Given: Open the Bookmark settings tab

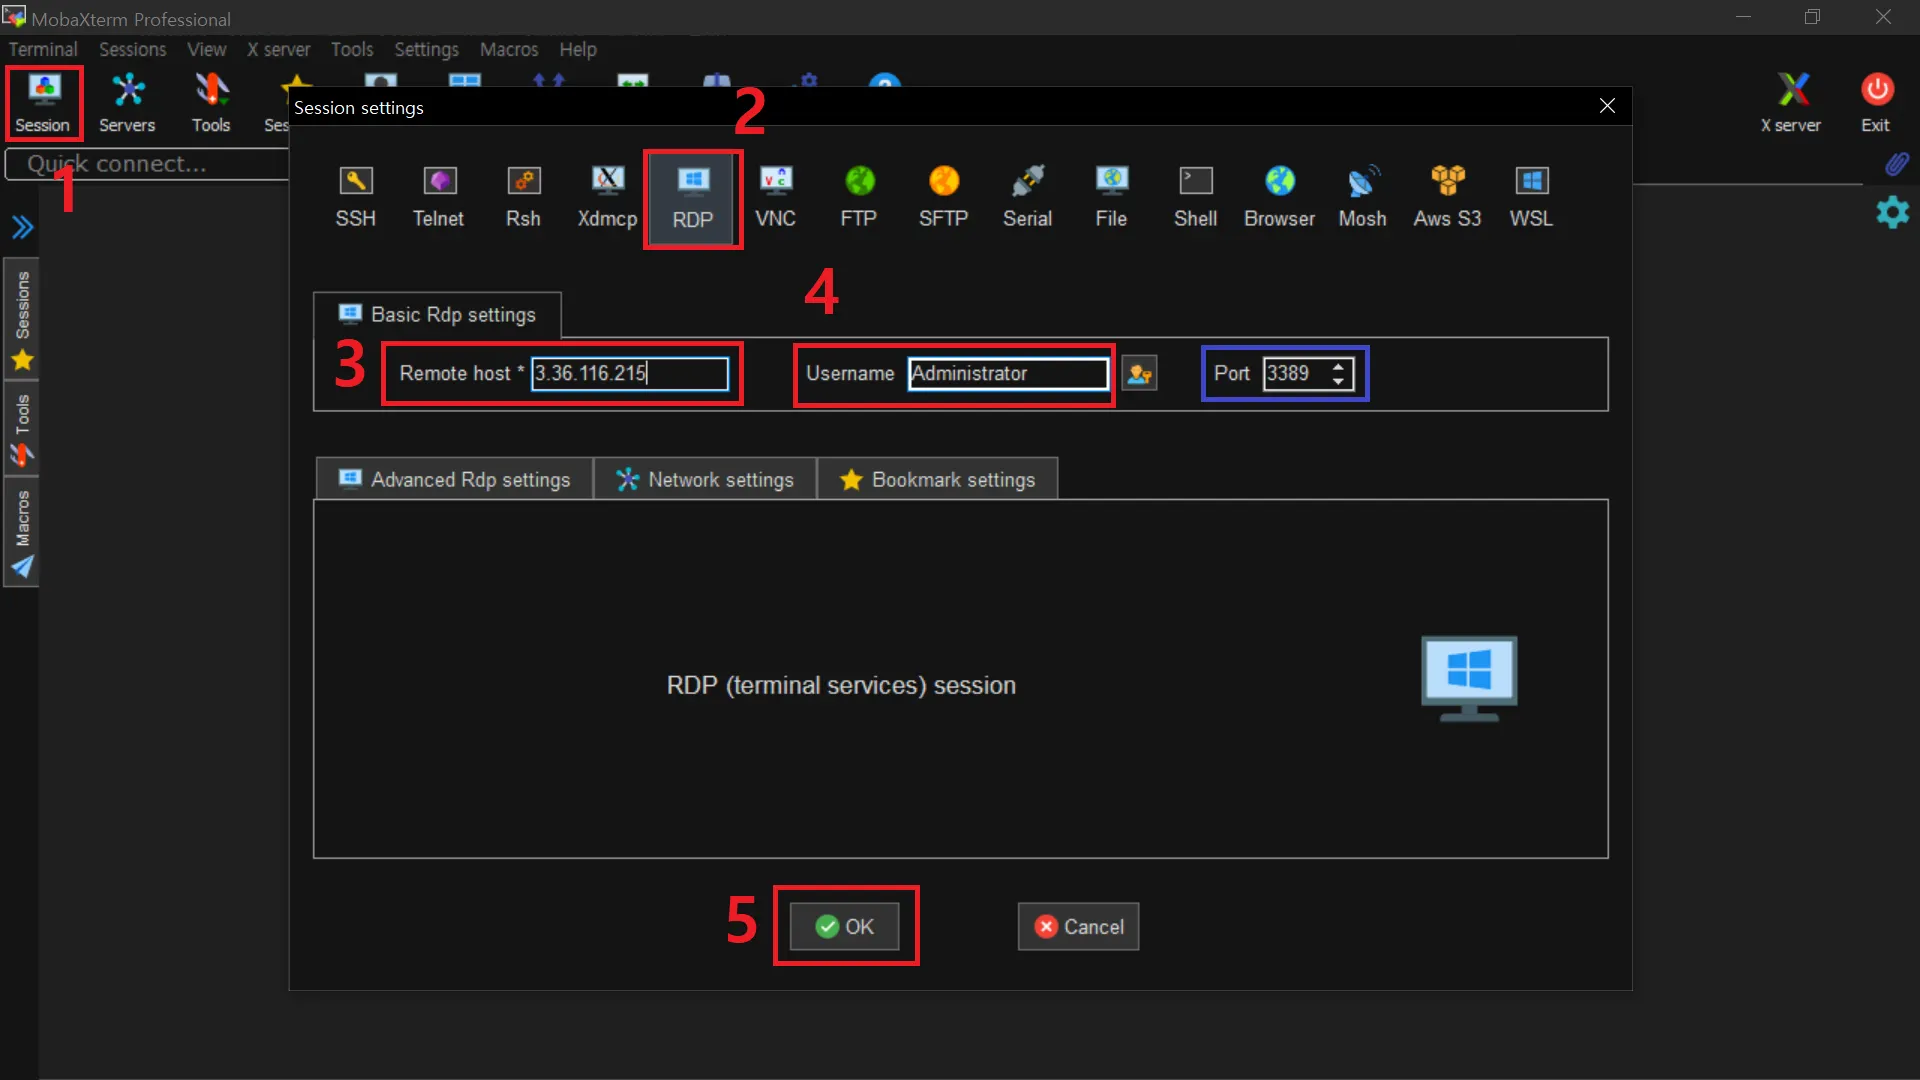Looking at the screenshot, I should pos(938,480).
